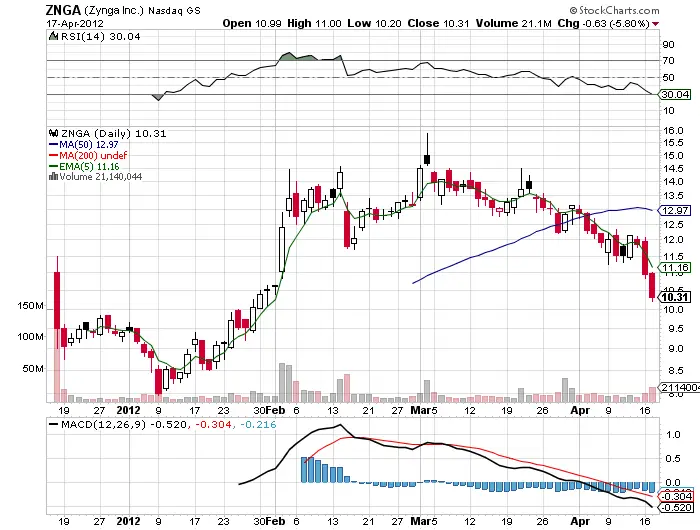The height and width of the screenshot is (530, 700).
Task: Click the RSI 90 level label
Action: [x=668, y=45]
